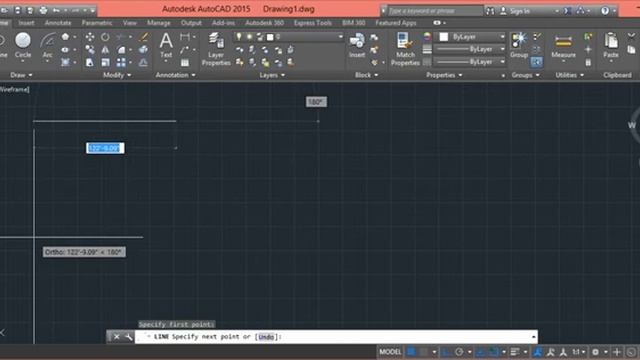Switch to the Parametric tab

(x=97, y=23)
